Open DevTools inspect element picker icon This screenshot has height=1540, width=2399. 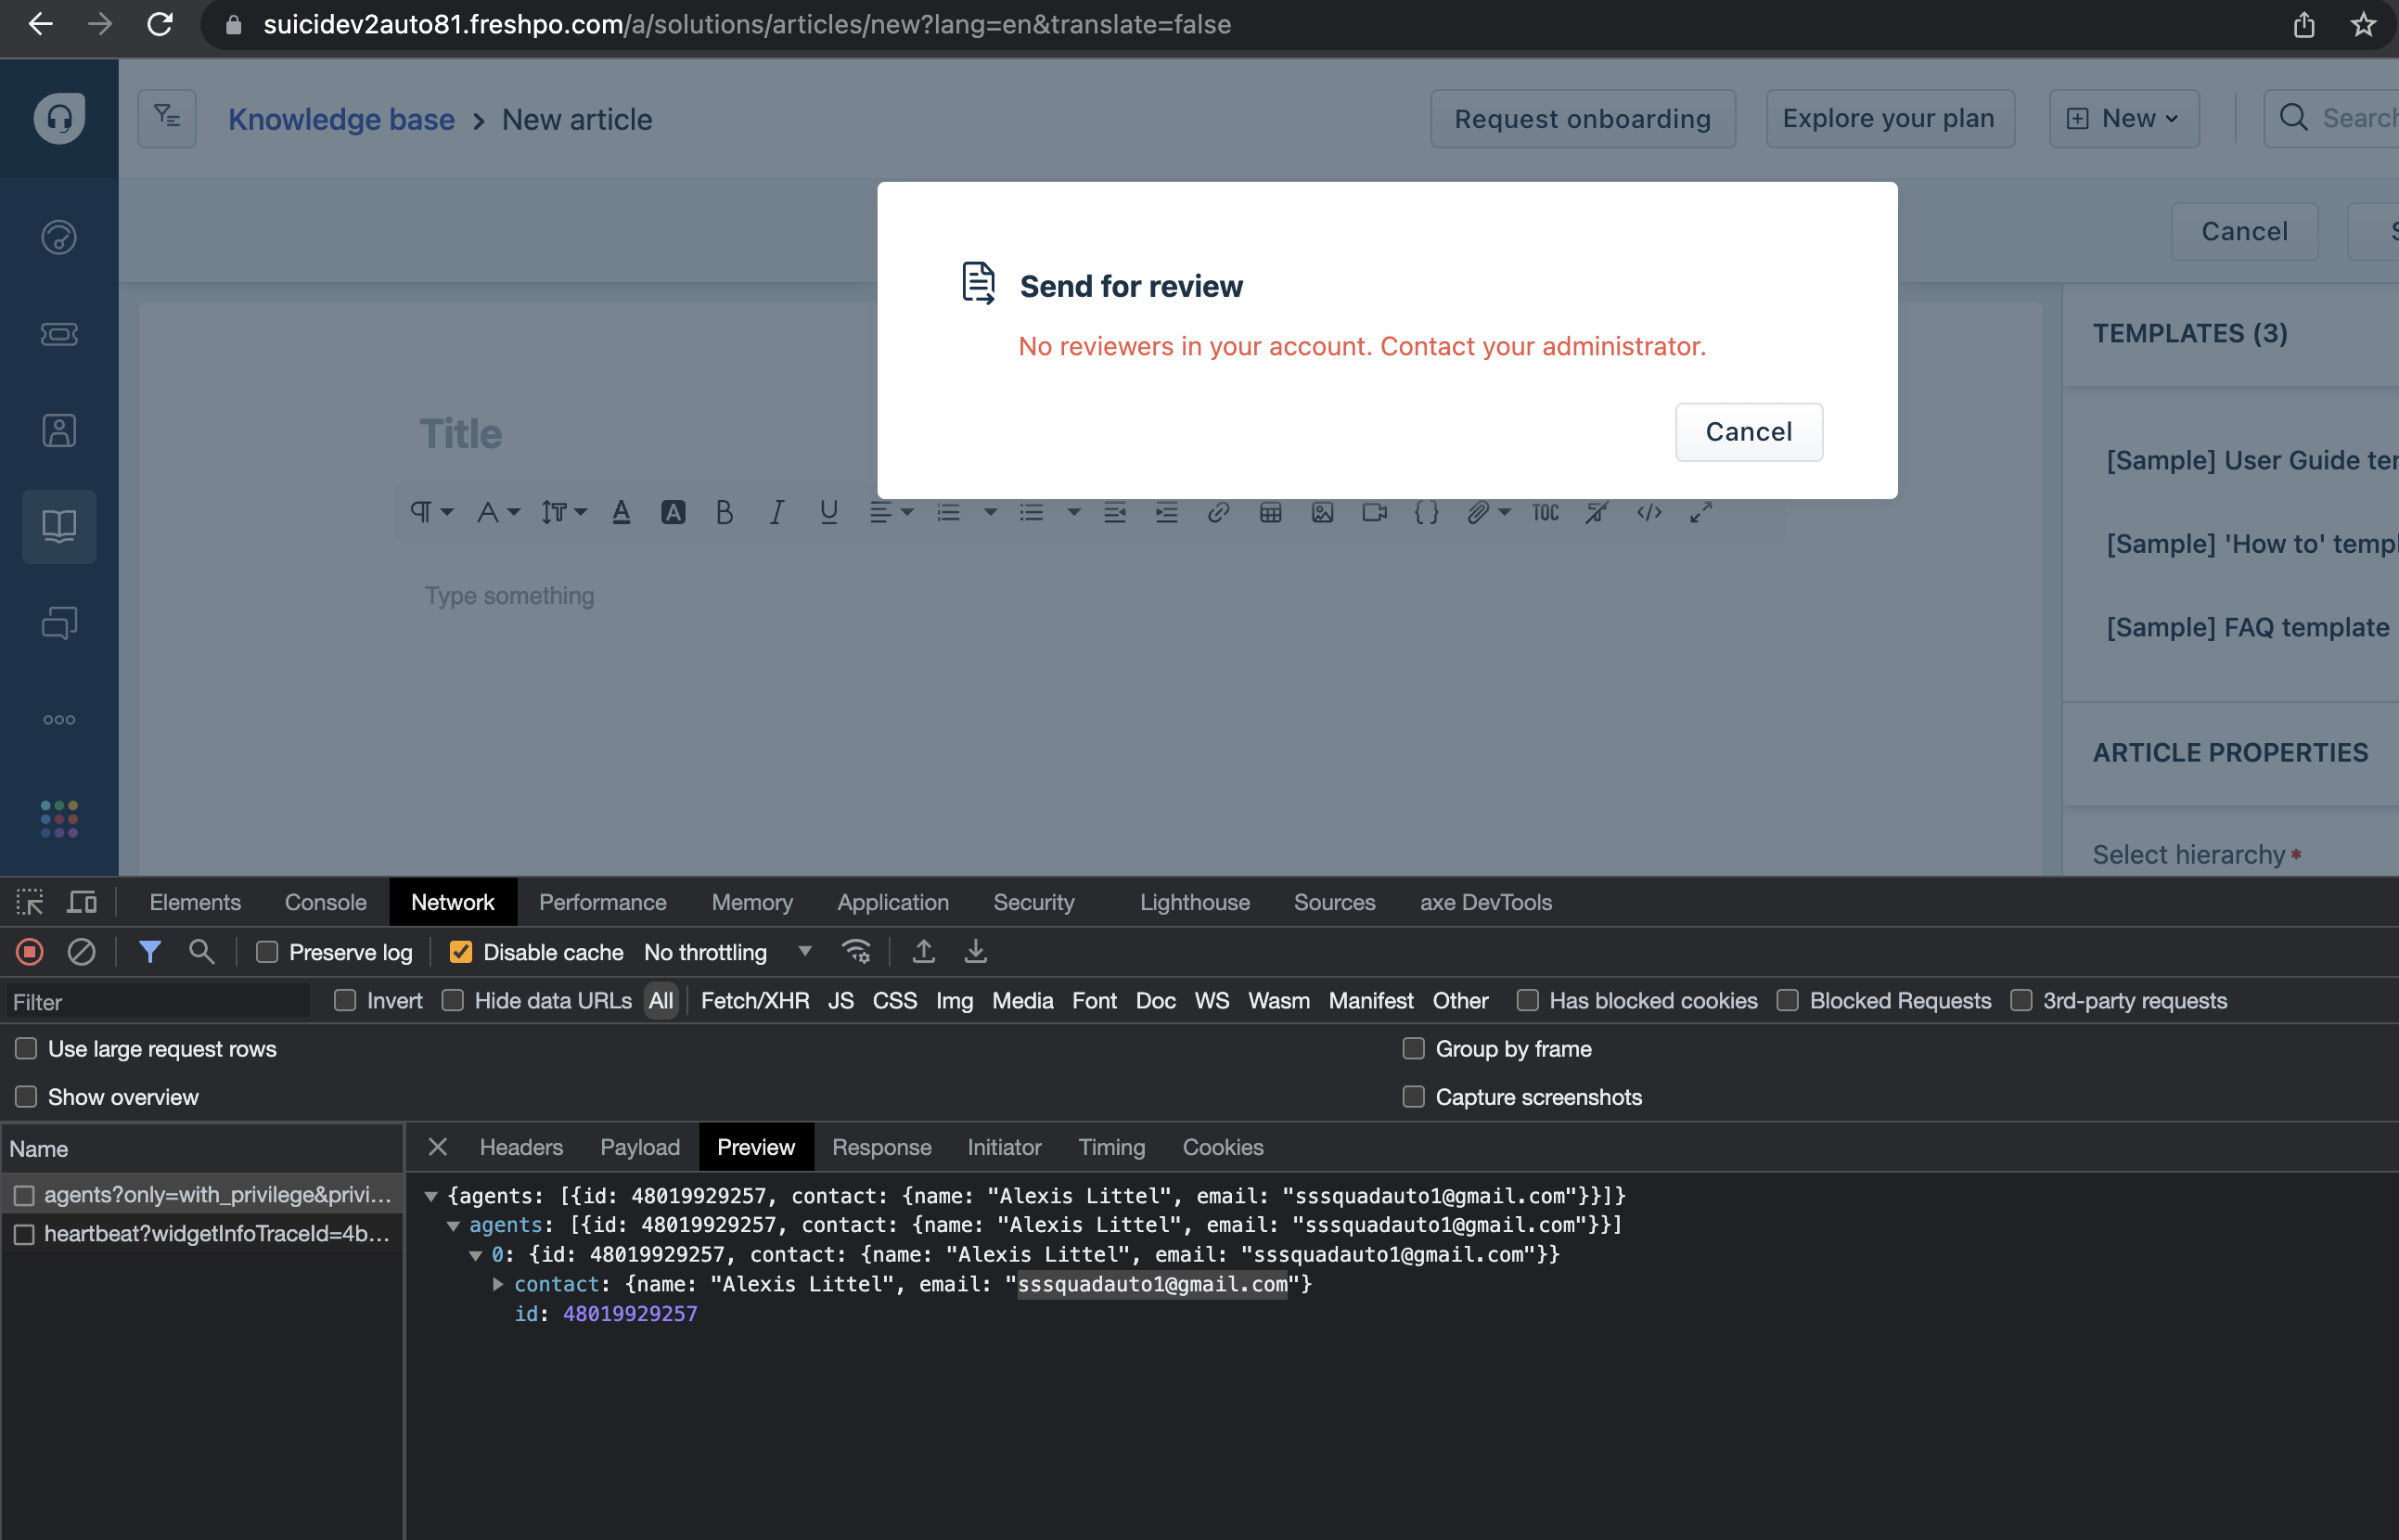pyautogui.click(x=30, y=902)
